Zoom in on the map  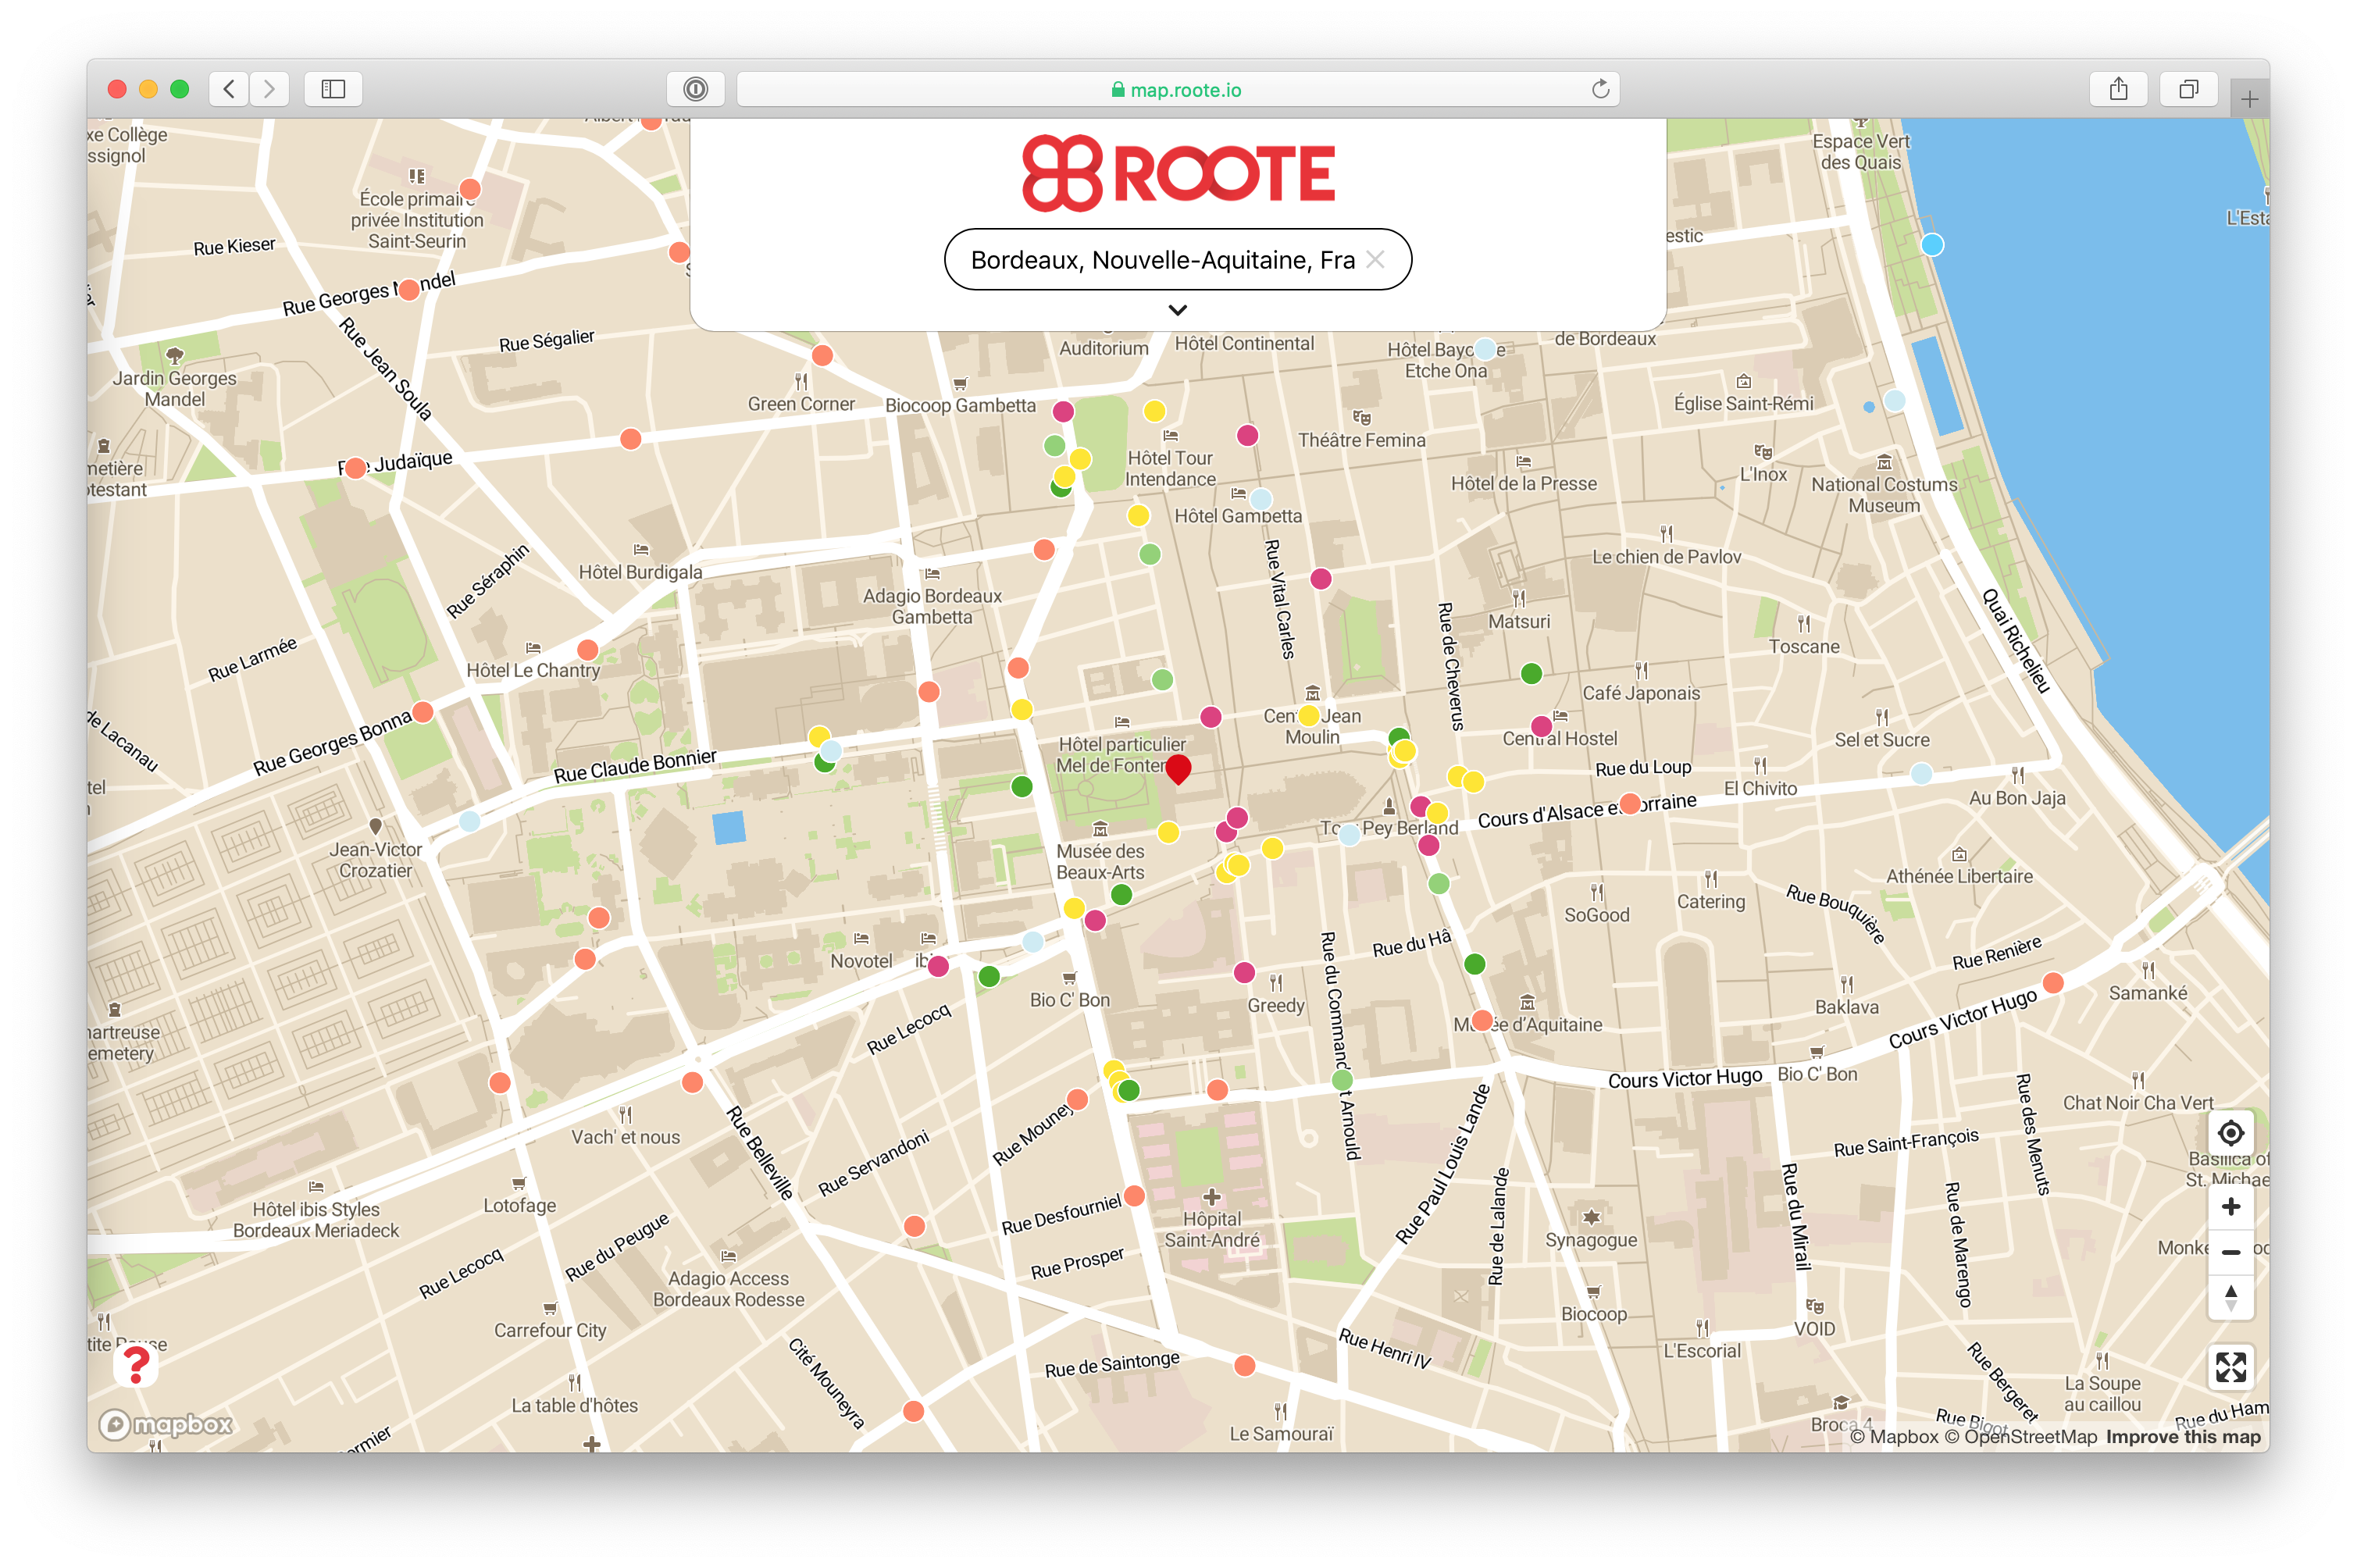tap(2230, 1206)
